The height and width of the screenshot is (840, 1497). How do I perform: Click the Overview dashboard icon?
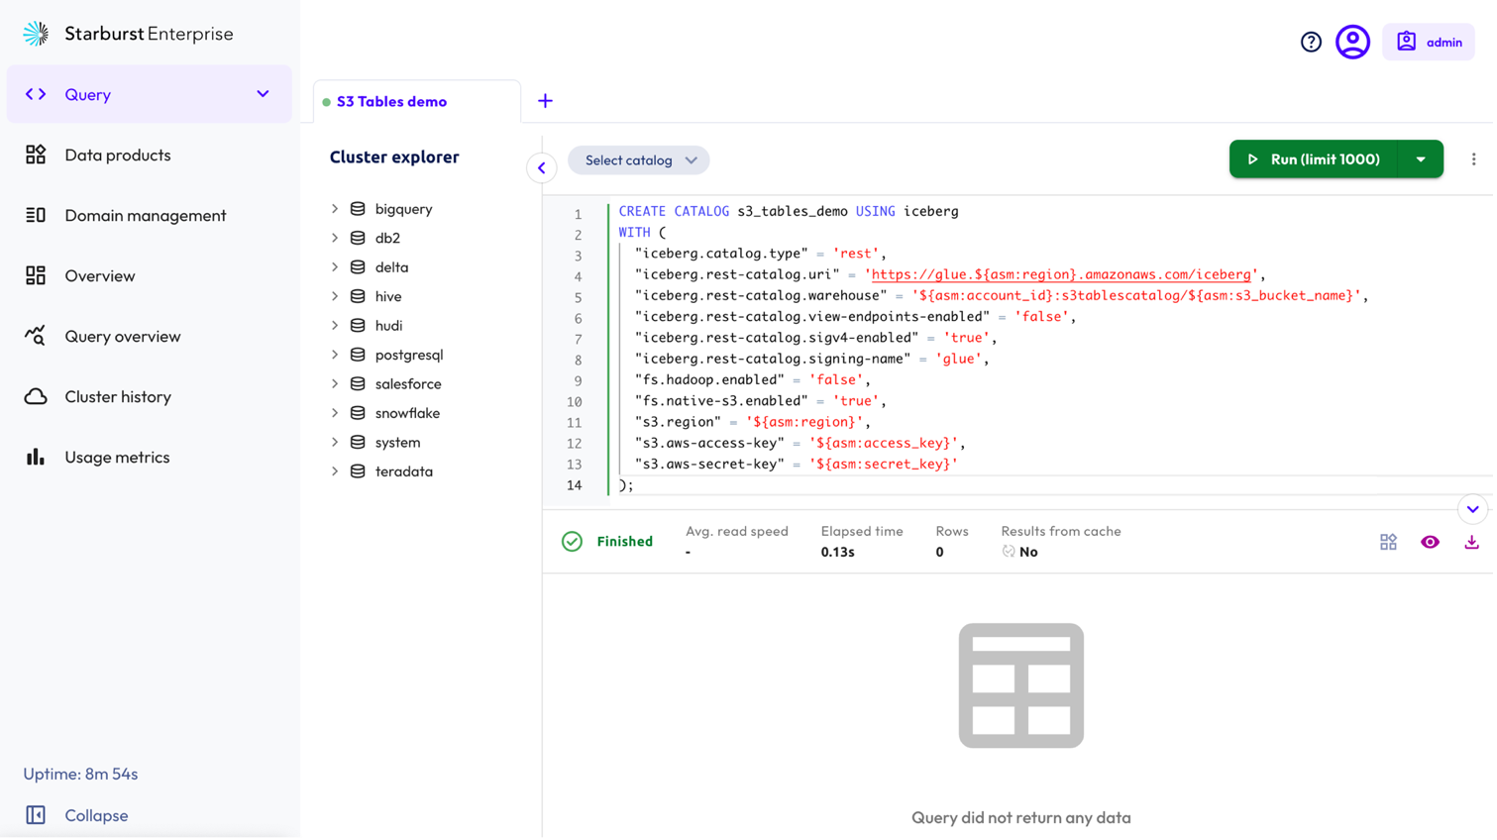click(x=36, y=276)
